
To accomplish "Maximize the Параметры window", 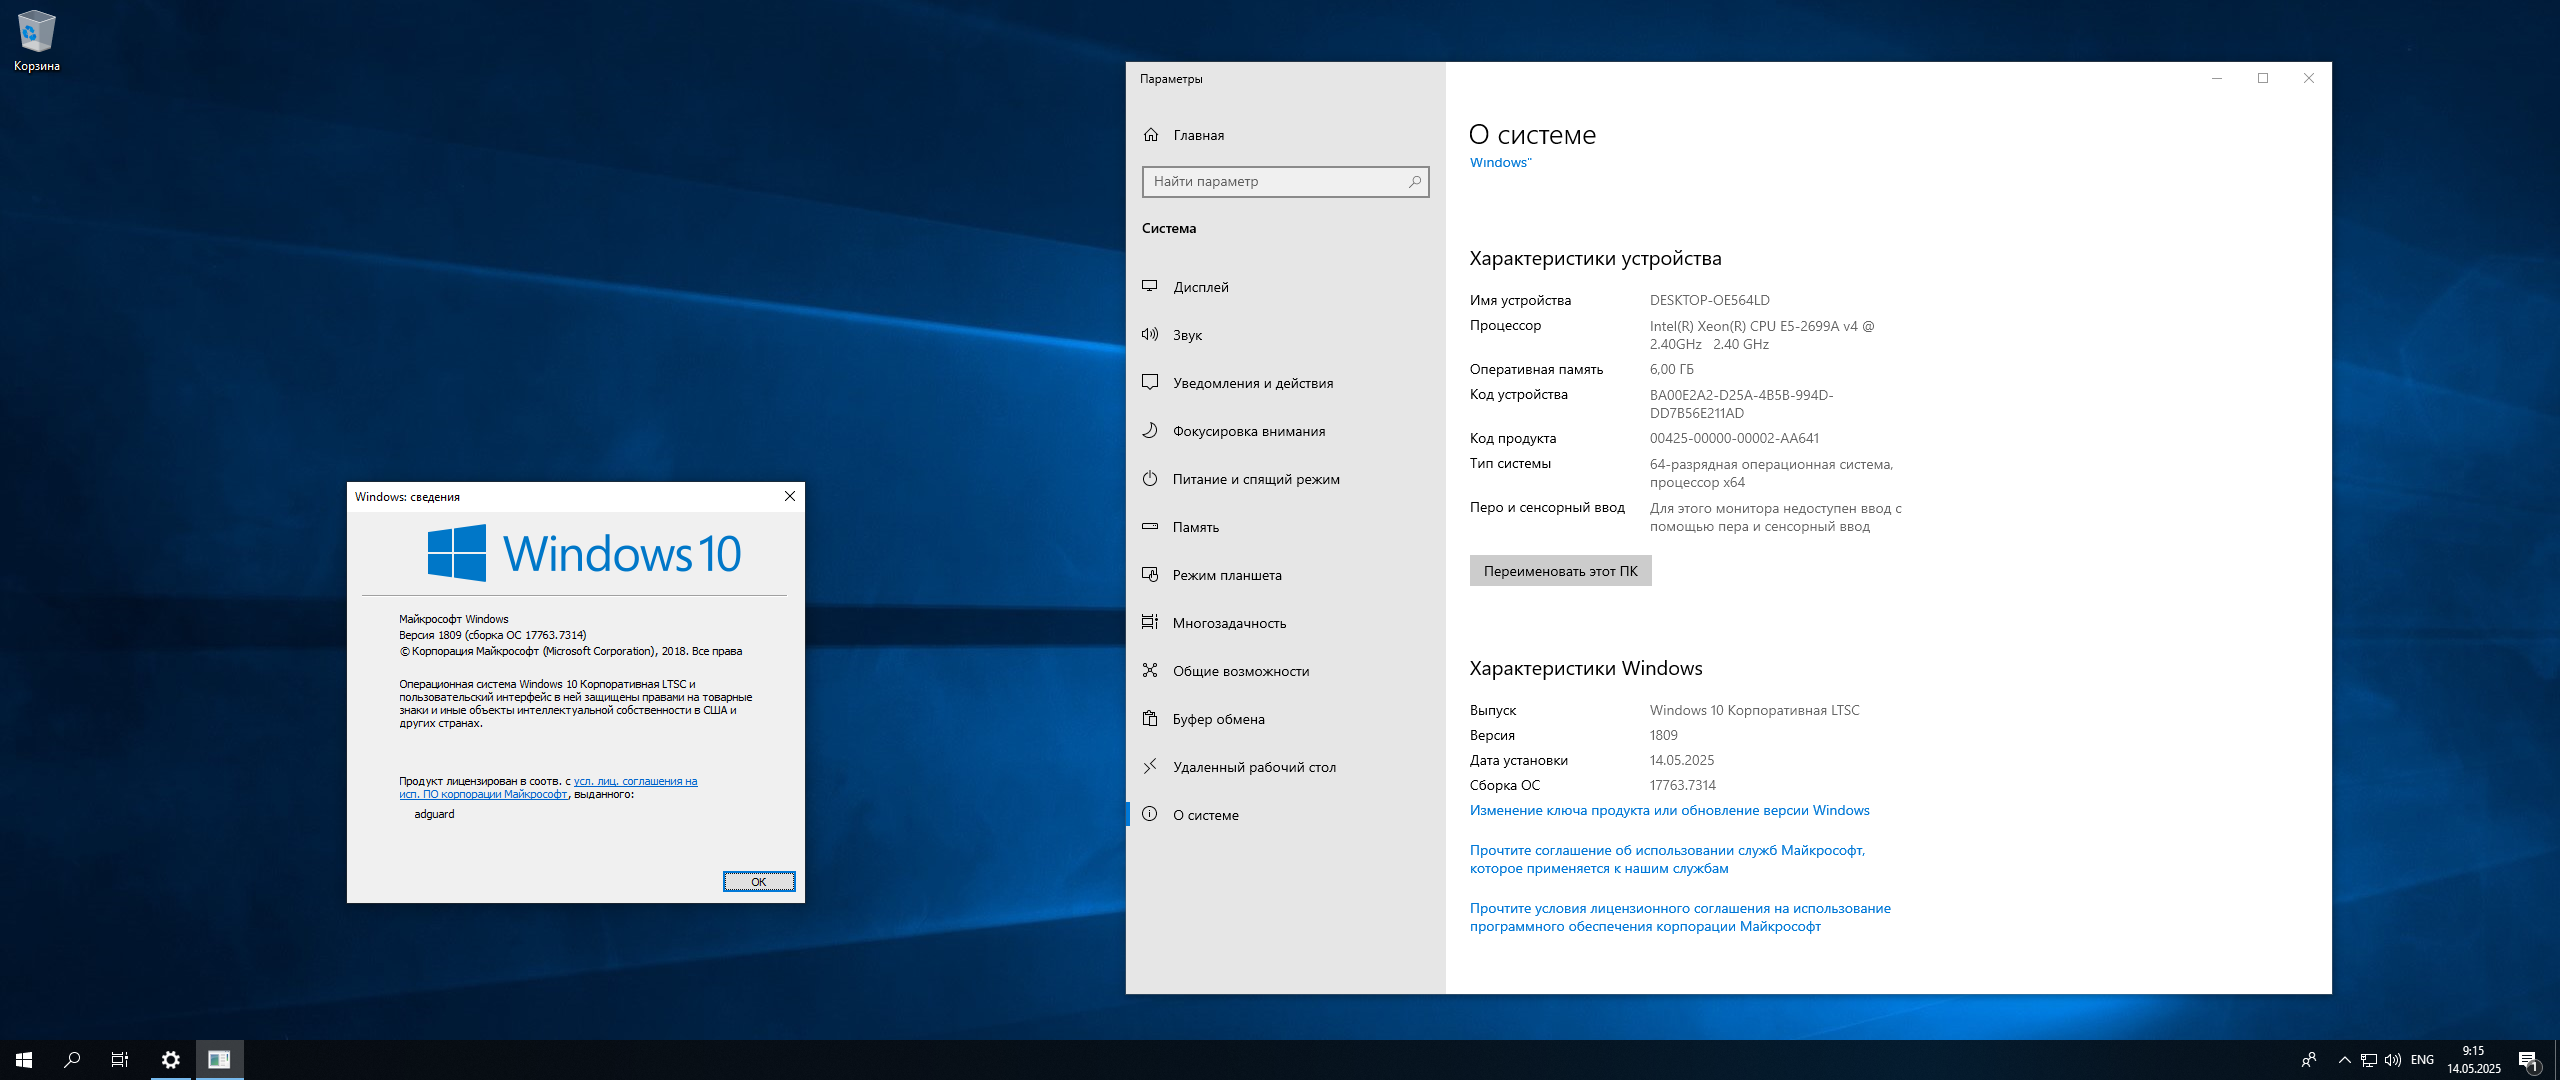I will tap(2262, 79).
